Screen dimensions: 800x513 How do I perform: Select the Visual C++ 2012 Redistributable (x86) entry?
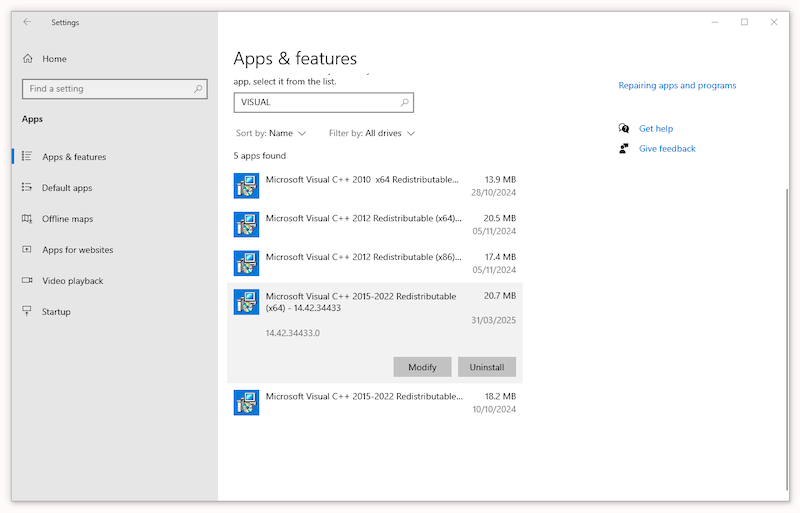coord(375,263)
